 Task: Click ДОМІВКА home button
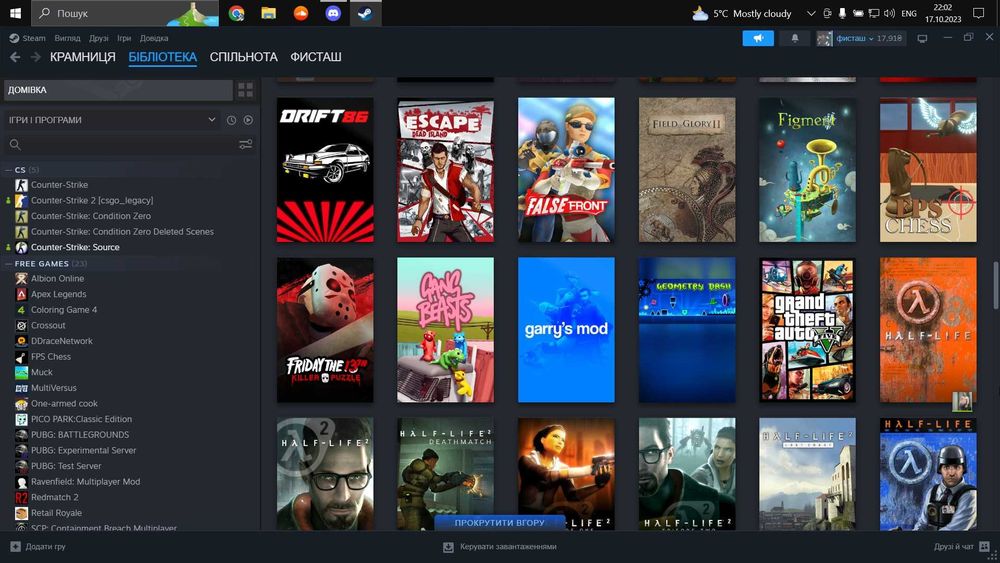coord(119,90)
